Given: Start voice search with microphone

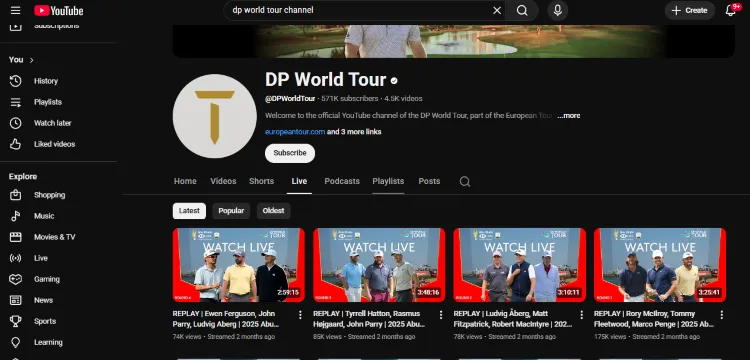Looking at the screenshot, I should [x=557, y=11].
